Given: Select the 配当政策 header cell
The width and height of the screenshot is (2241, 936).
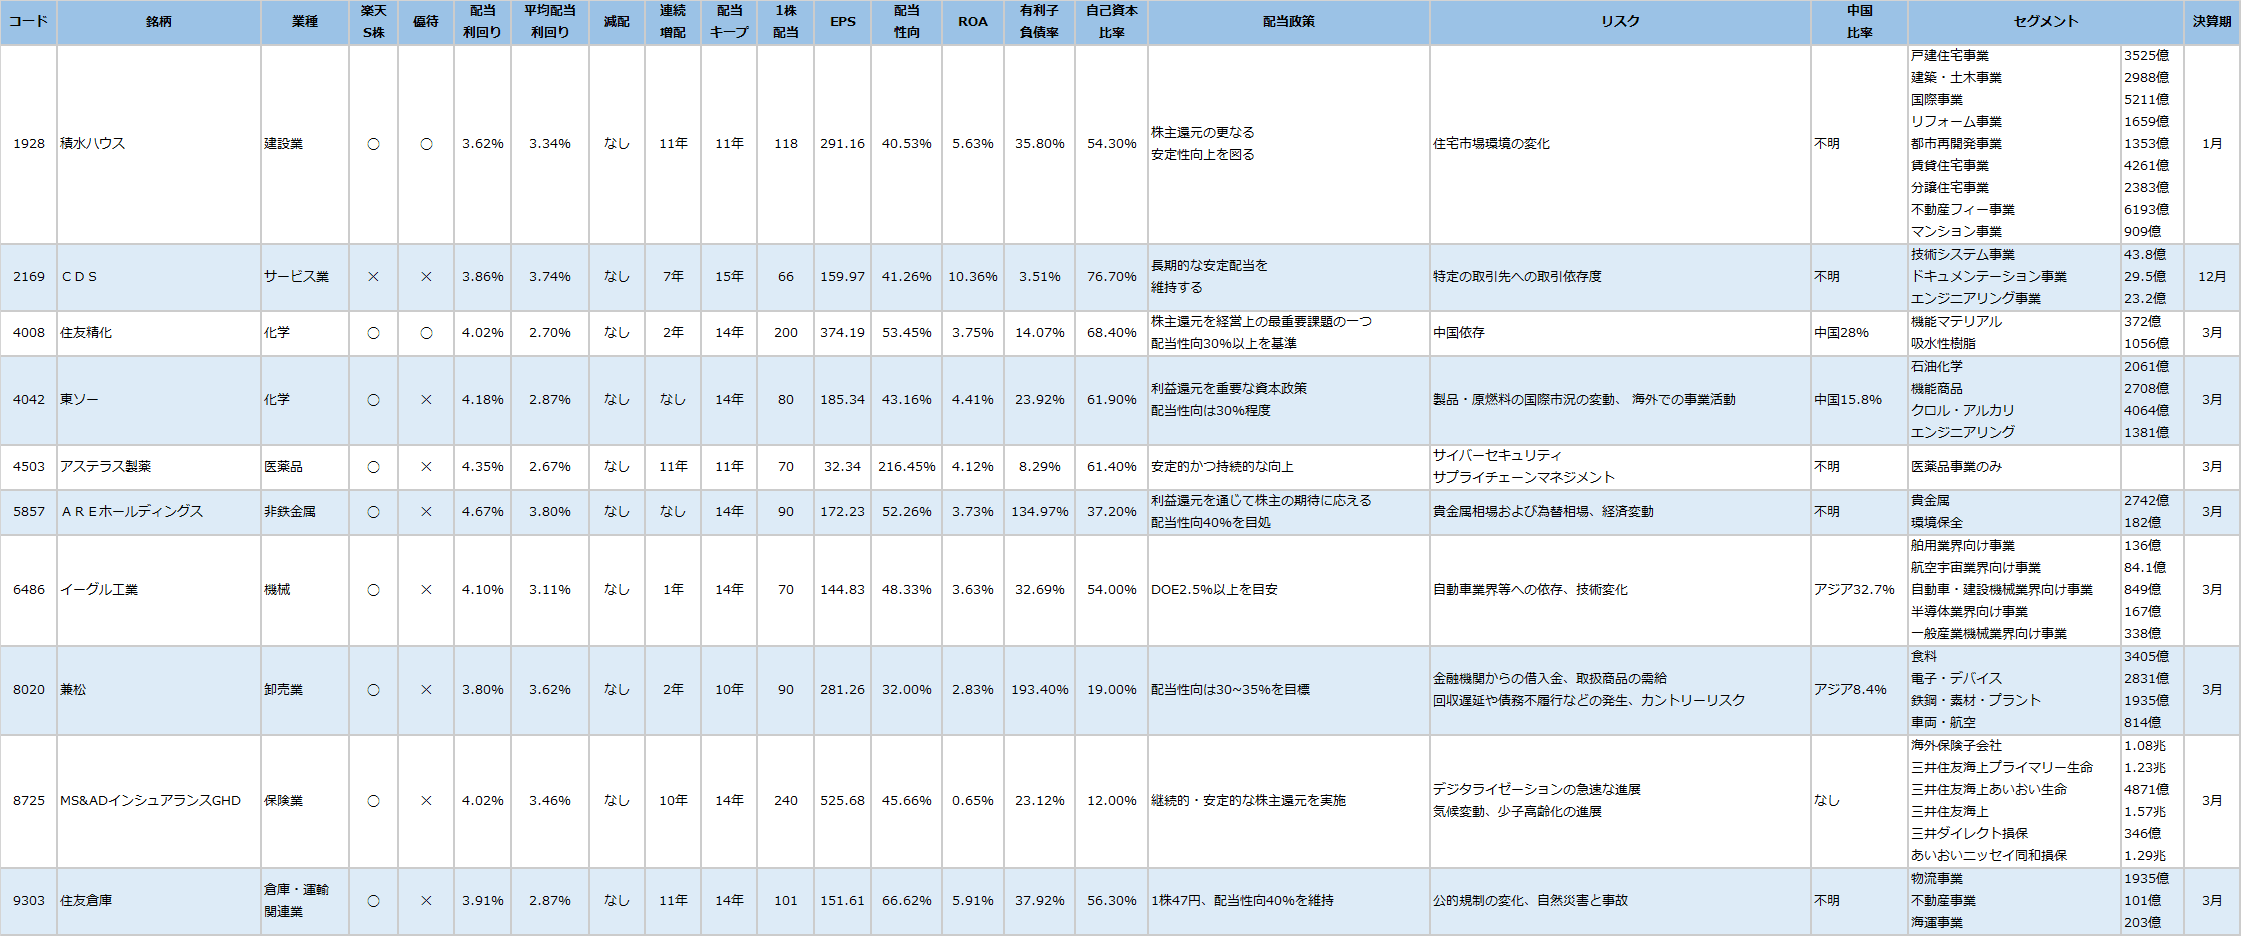Looking at the screenshot, I should 1288,22.
